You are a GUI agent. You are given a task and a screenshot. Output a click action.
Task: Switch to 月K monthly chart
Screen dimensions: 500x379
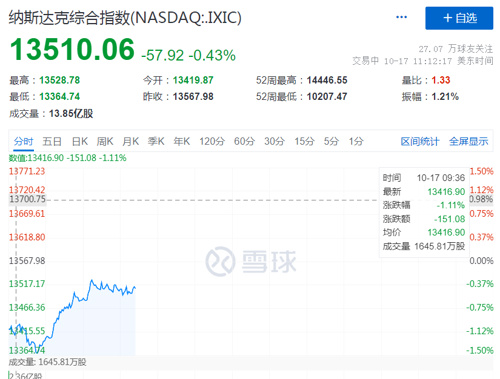(x=130, y=141)
